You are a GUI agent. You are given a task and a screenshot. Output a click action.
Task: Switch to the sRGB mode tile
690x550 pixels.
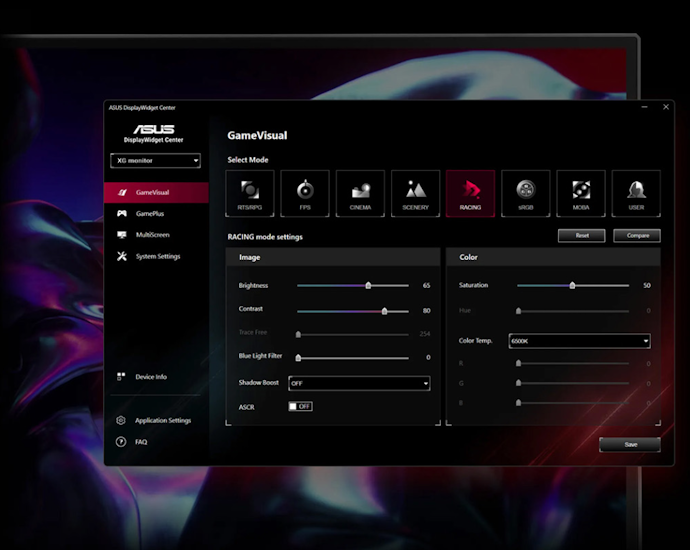click(526, 194)
